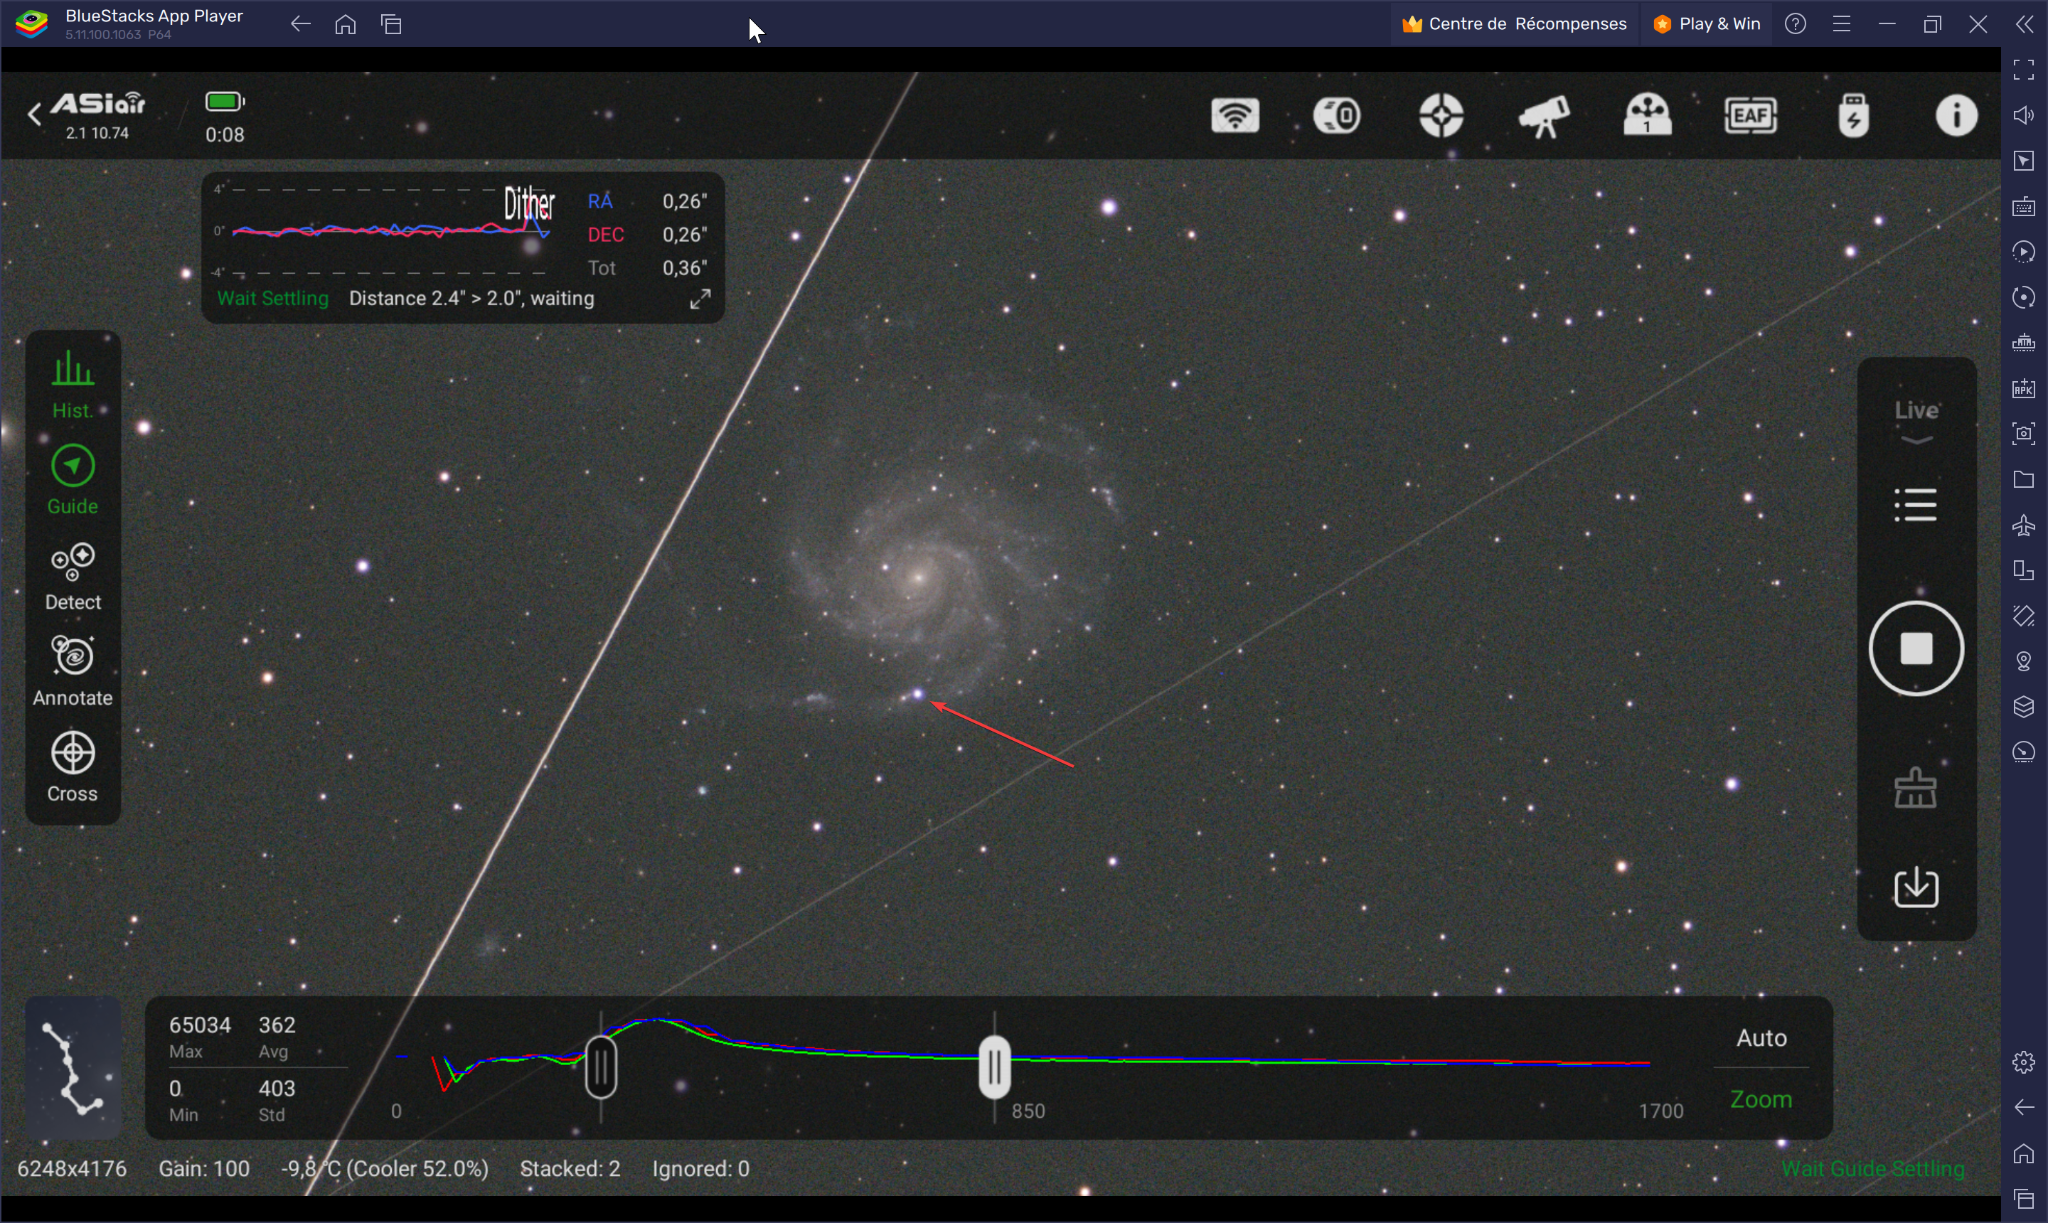The width and height of the screenshot is (2048, 1223).
Task: Click the Wait Settling status text
Action: tap(272, 298)
